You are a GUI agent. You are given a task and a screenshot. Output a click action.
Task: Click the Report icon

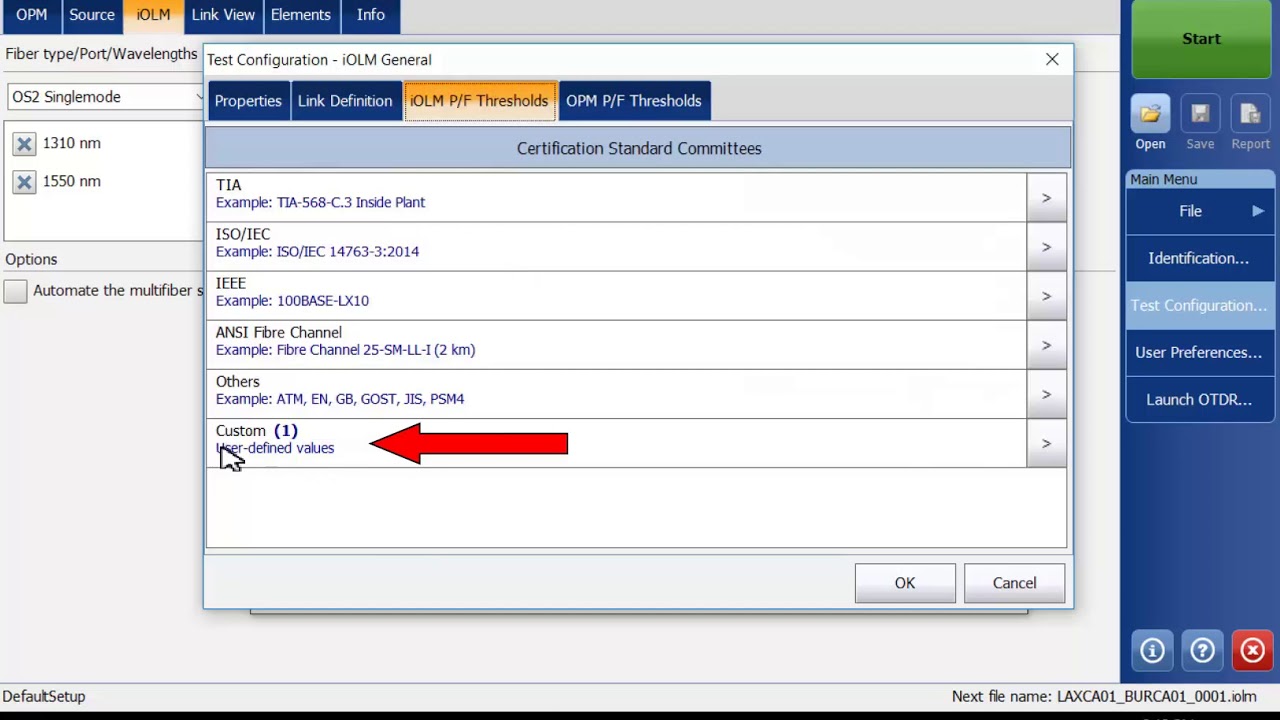pos(1250,115)
